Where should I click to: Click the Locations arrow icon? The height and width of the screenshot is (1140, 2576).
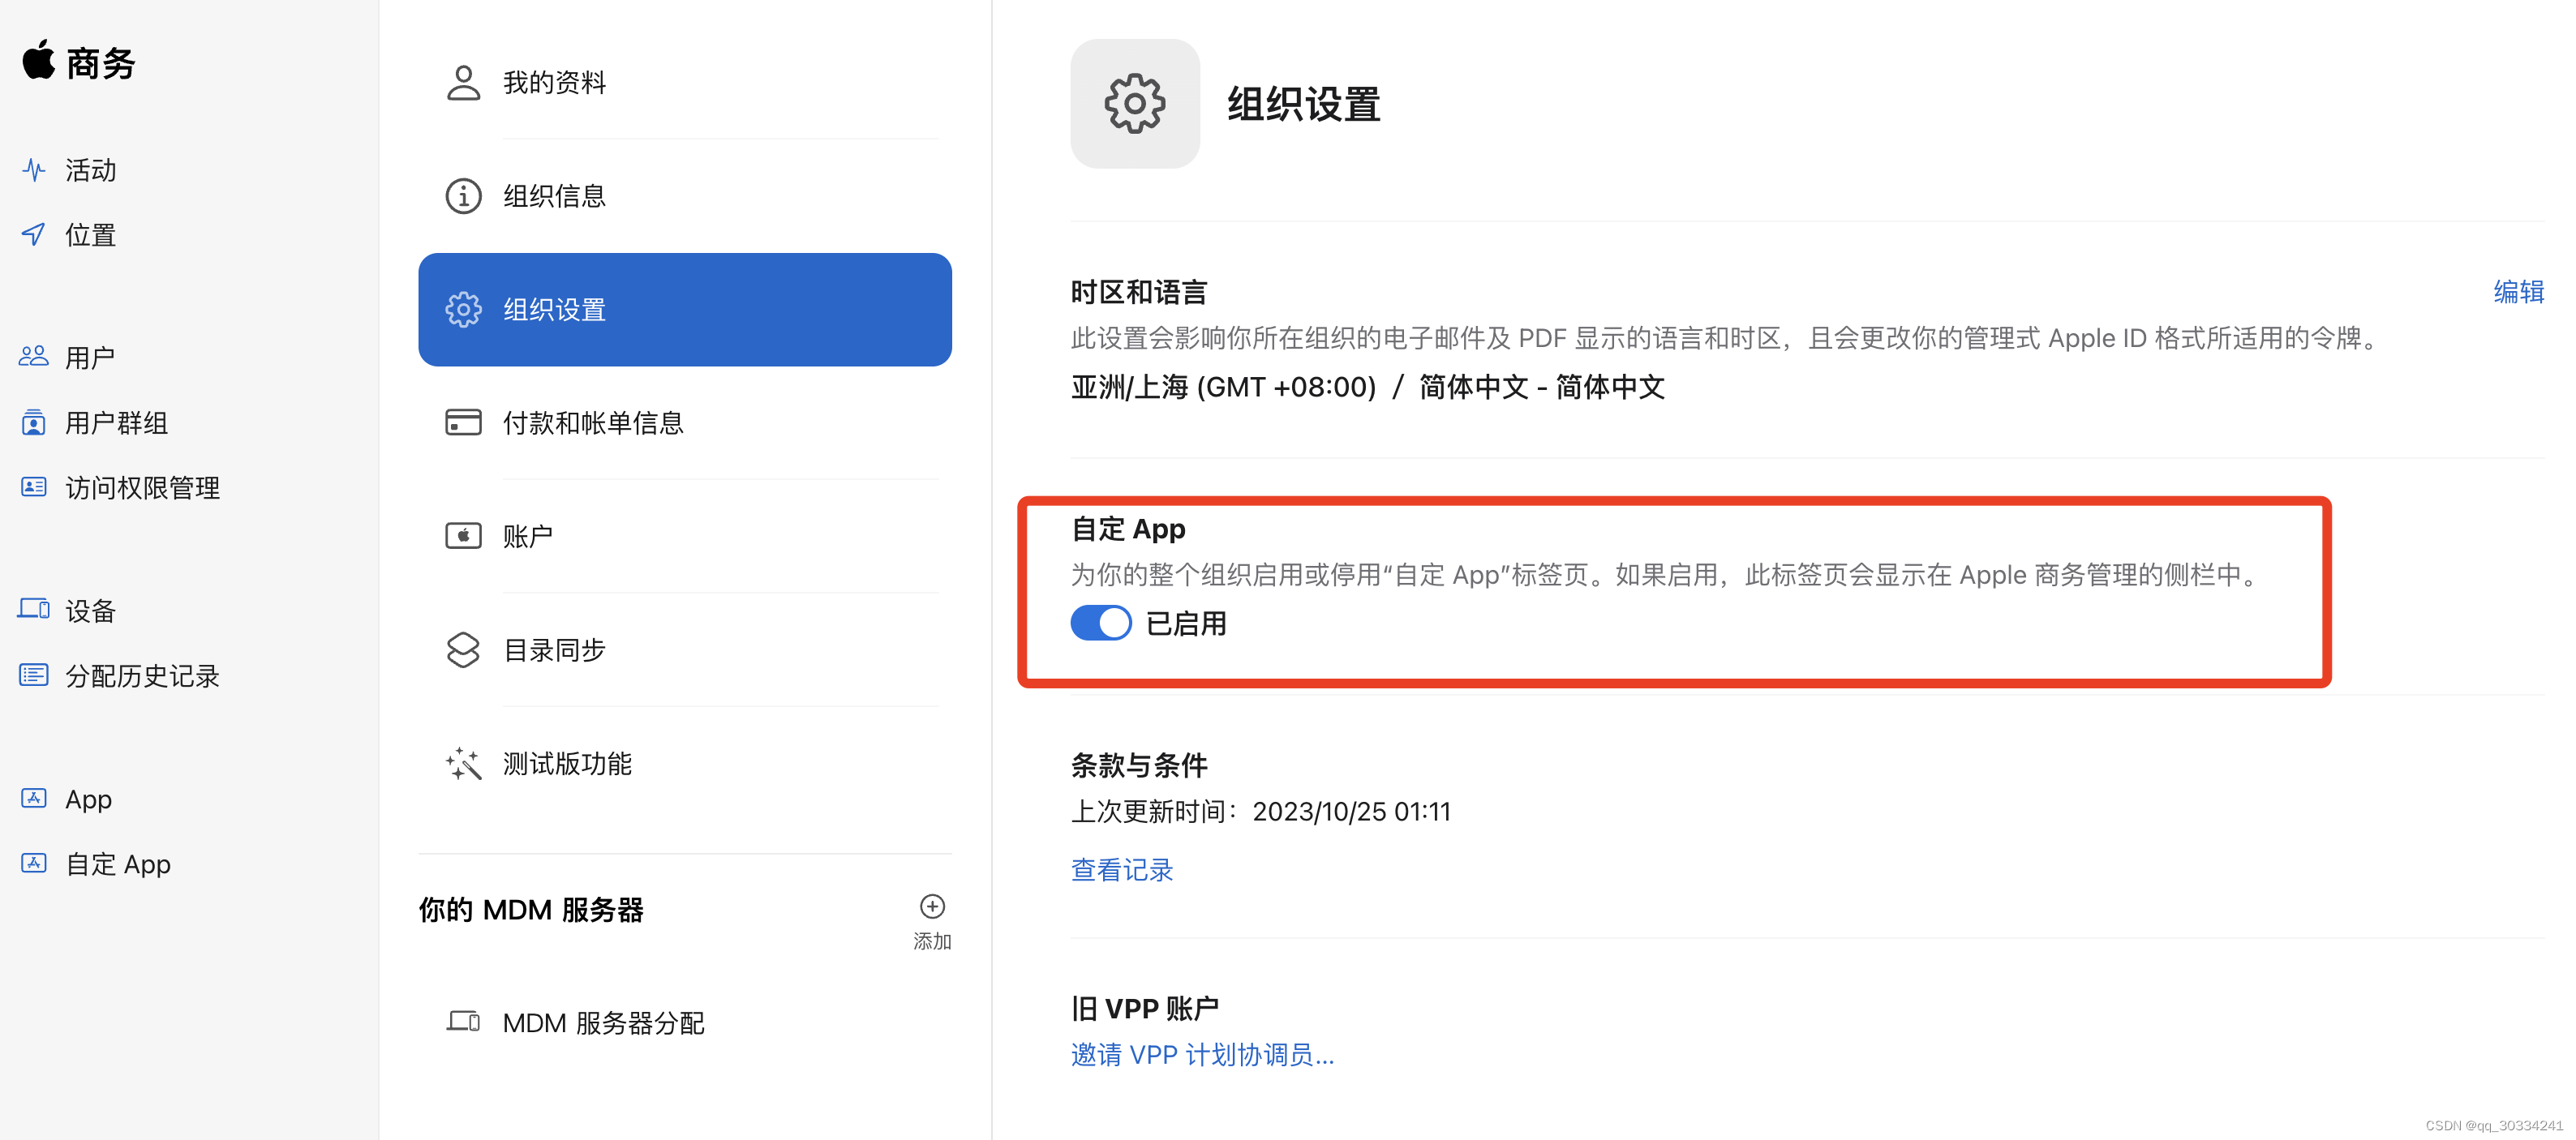(34, 235)
